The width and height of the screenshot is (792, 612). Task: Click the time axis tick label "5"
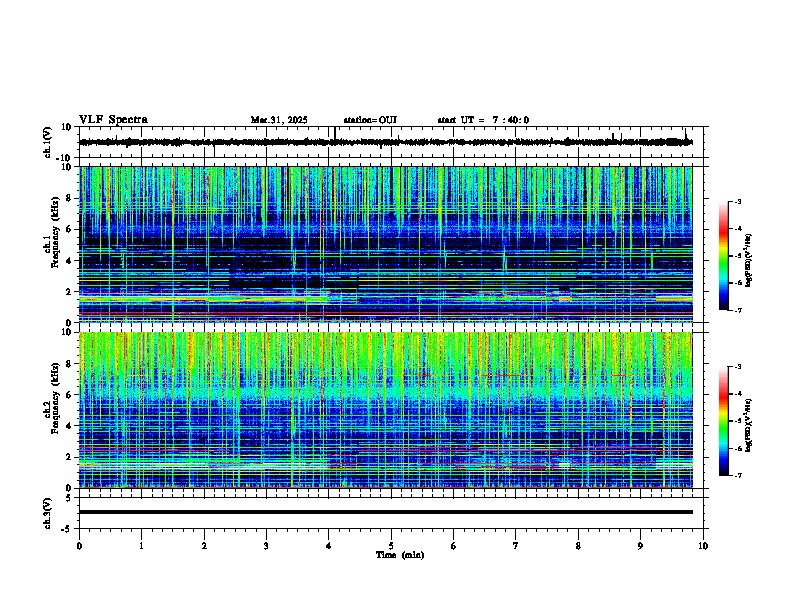pos(391,546)
